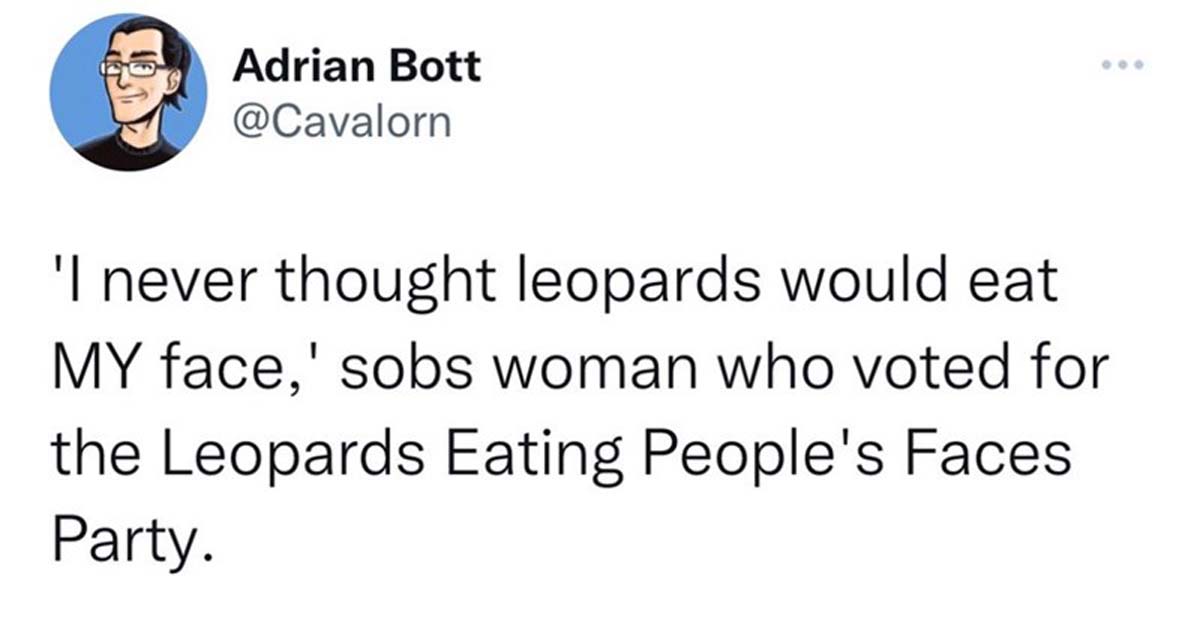Click Adrian Bott's cartoon profile avatar
Screen dimensions: 1200x620
pos(127,92)
